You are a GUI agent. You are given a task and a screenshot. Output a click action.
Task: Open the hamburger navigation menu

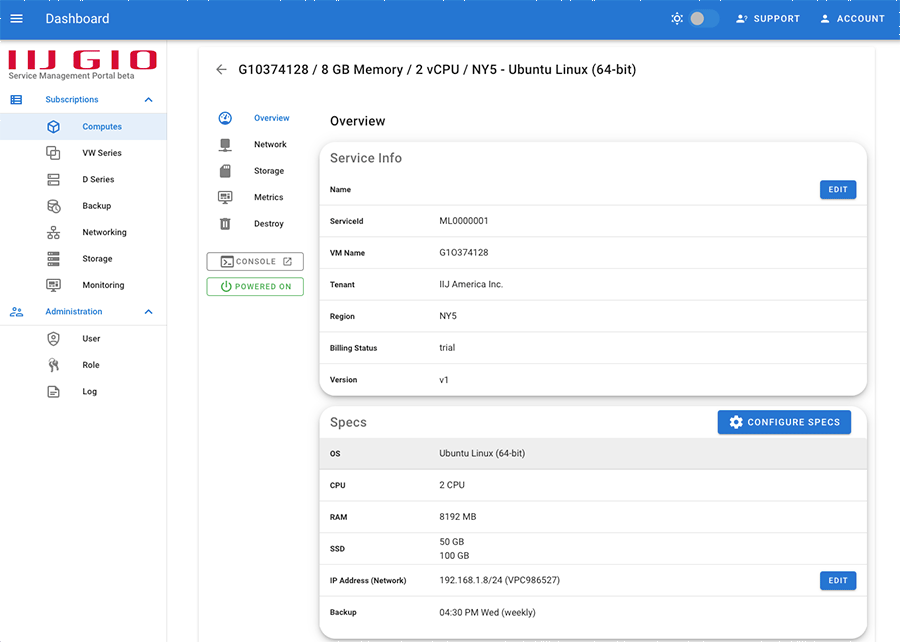(16, 18)
